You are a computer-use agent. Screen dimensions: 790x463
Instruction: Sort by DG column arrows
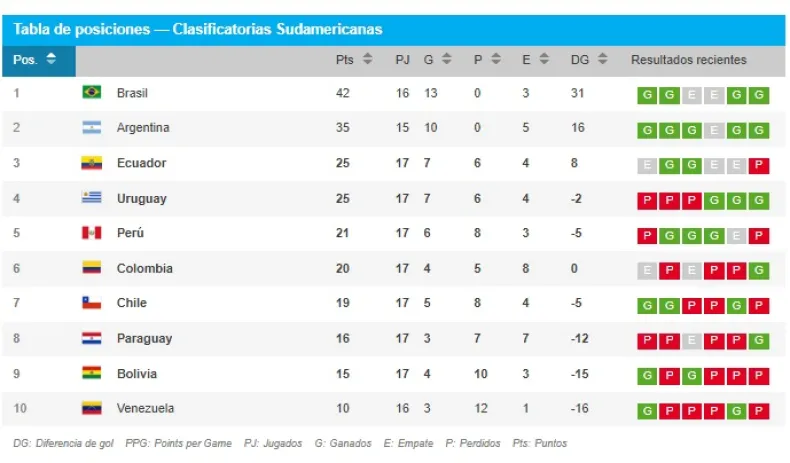coord(603,58)
